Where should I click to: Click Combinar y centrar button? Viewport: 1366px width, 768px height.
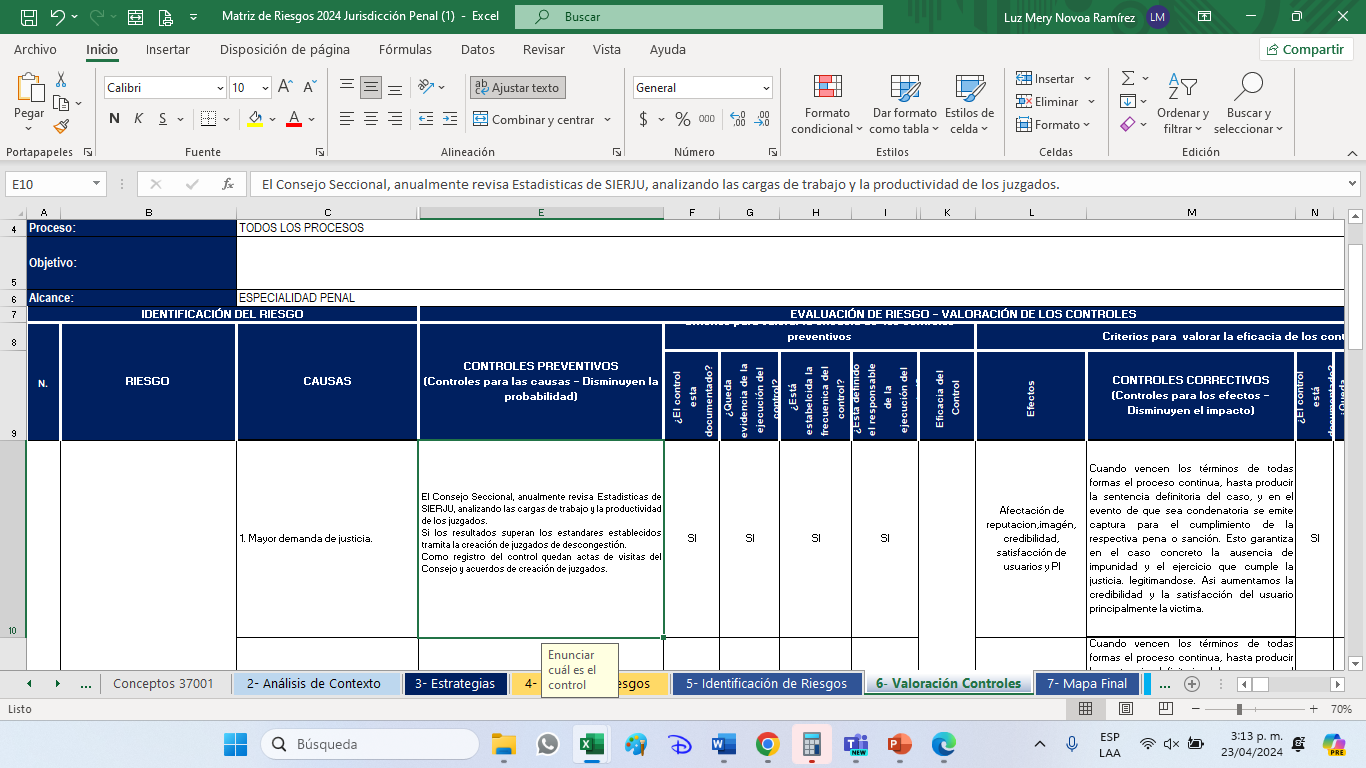click(534, 119)
